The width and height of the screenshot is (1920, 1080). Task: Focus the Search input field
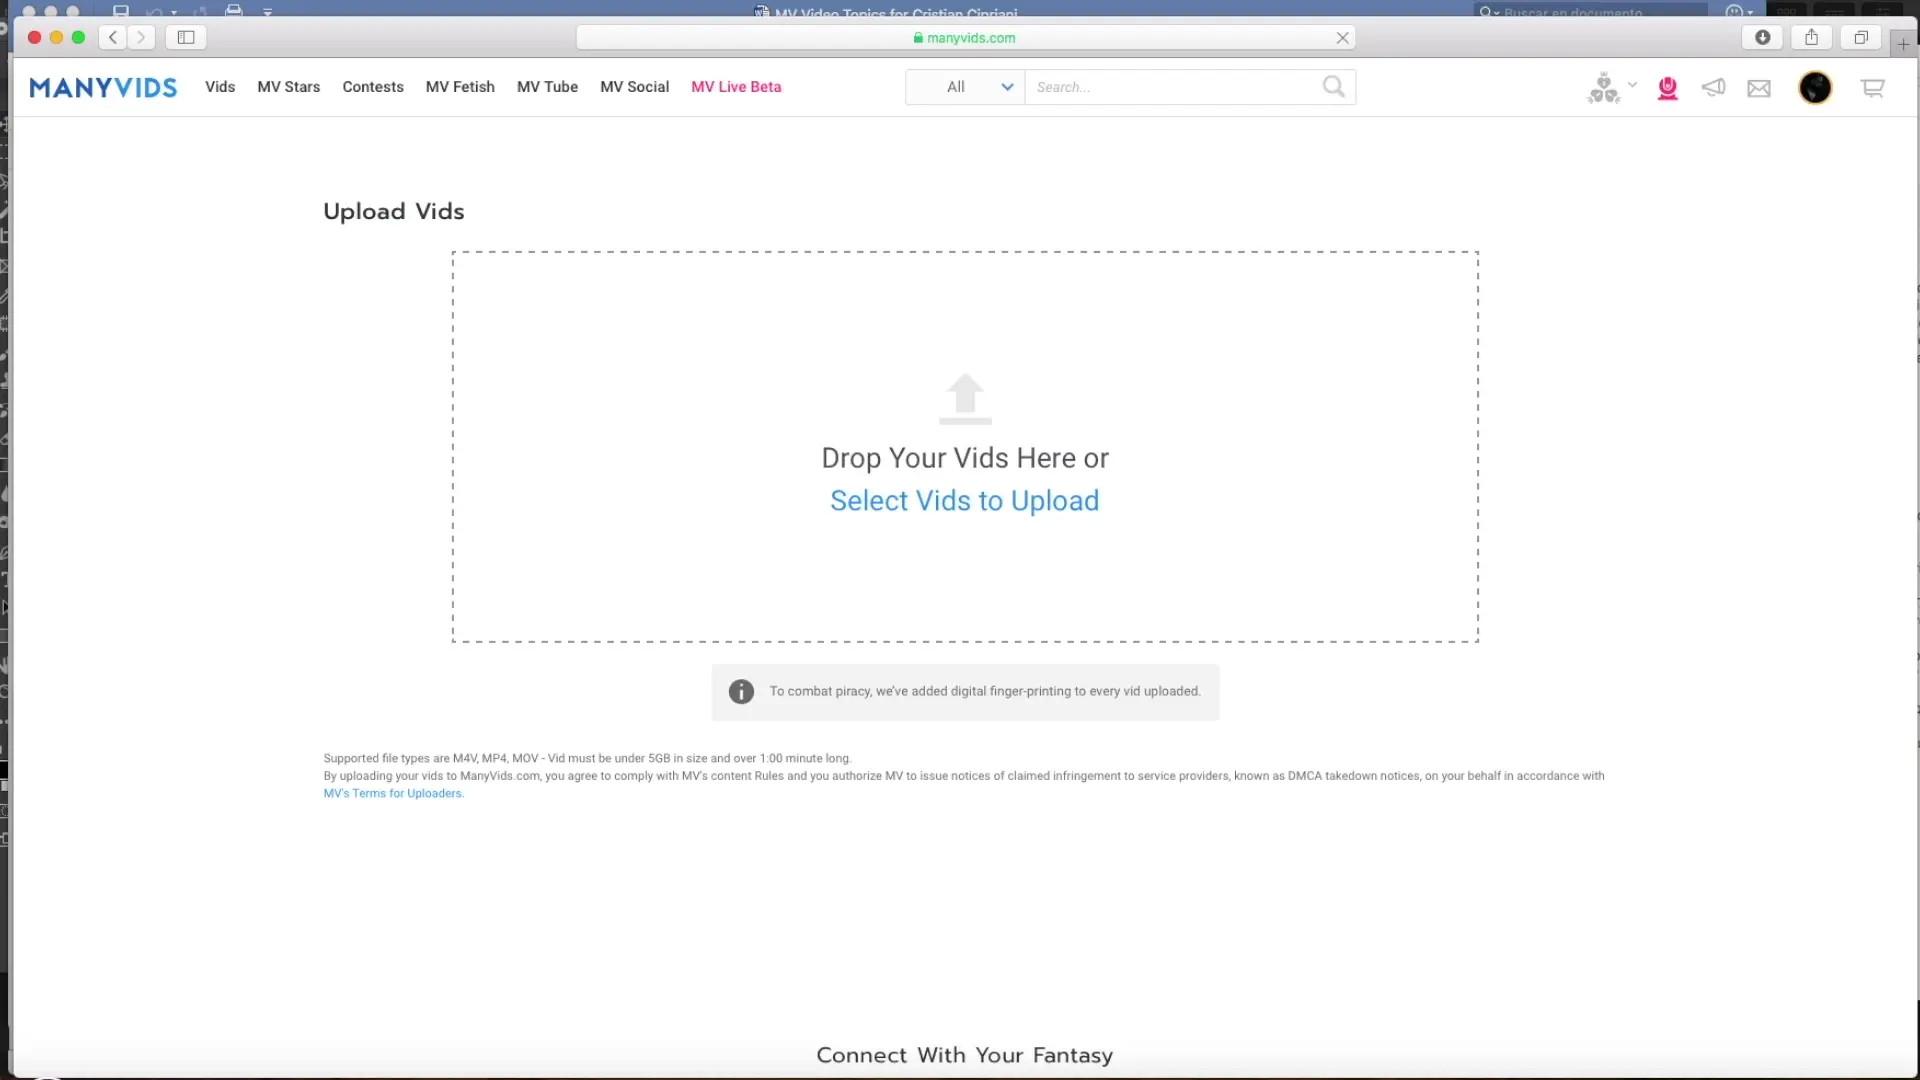tap(1175, 87)
